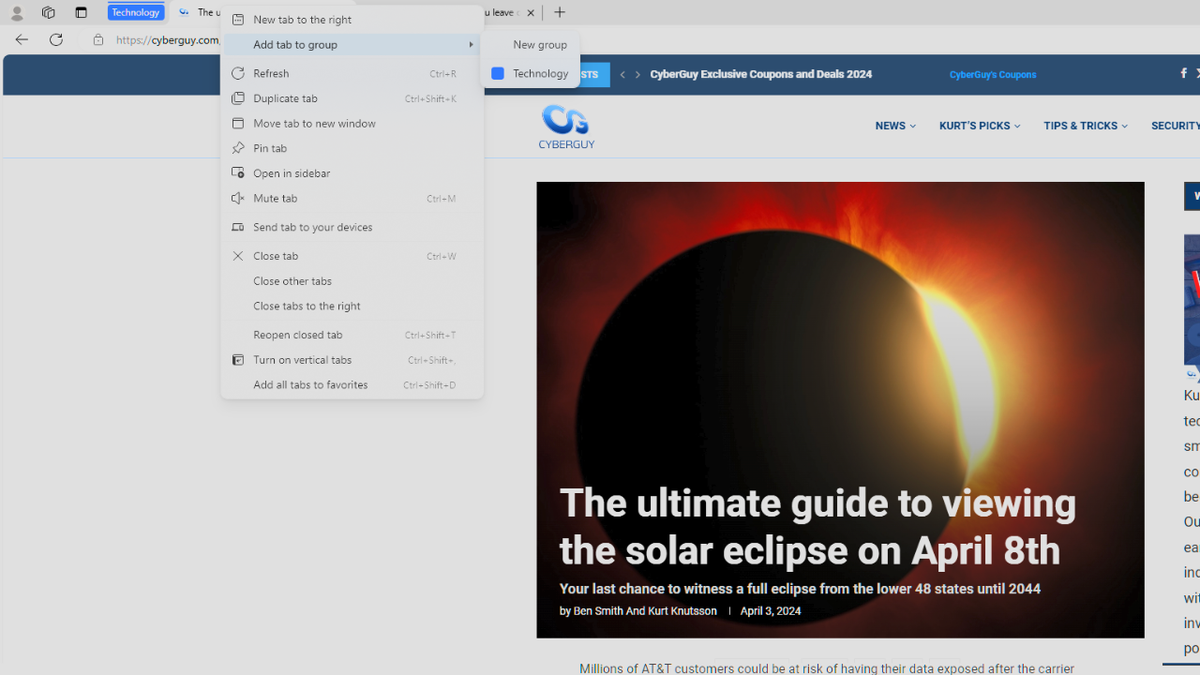Reload the page with the refresh icon
The height and width of the screenshot is (675, 1200).
[56, 39]
